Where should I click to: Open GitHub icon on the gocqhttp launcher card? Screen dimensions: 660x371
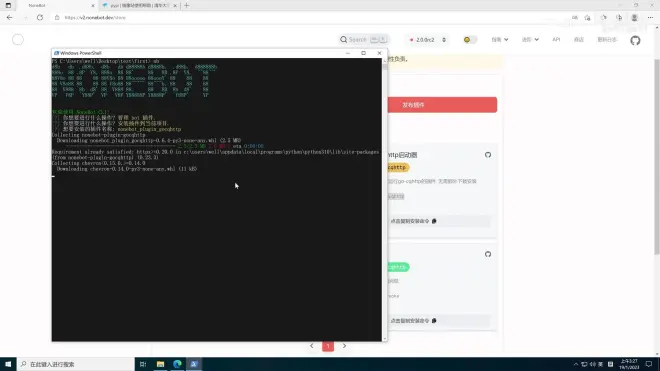coord(488,155)
